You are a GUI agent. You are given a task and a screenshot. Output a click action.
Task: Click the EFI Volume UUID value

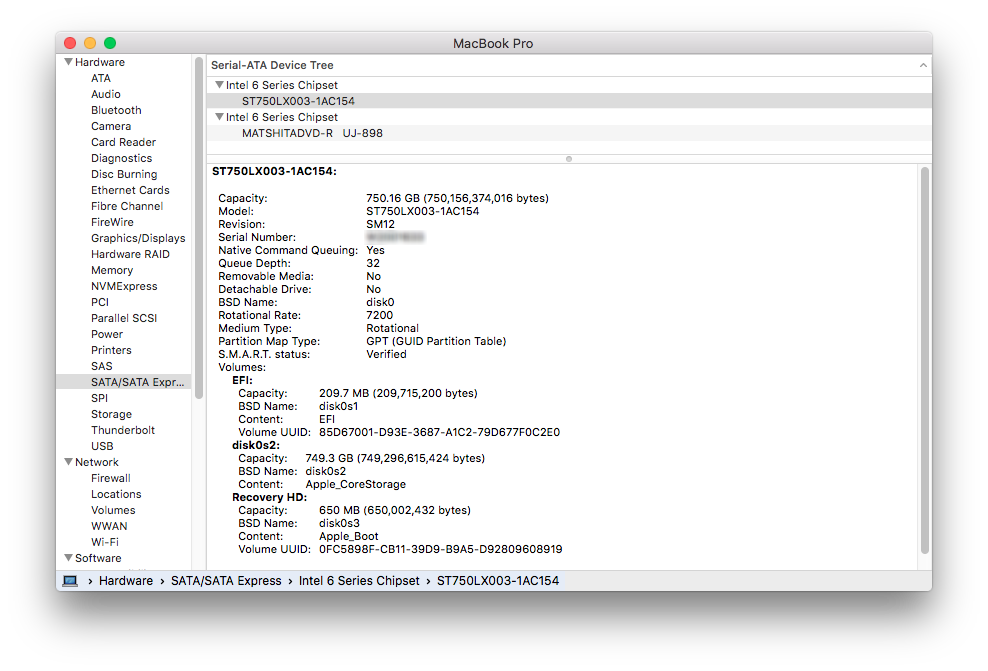pos(439,432)
